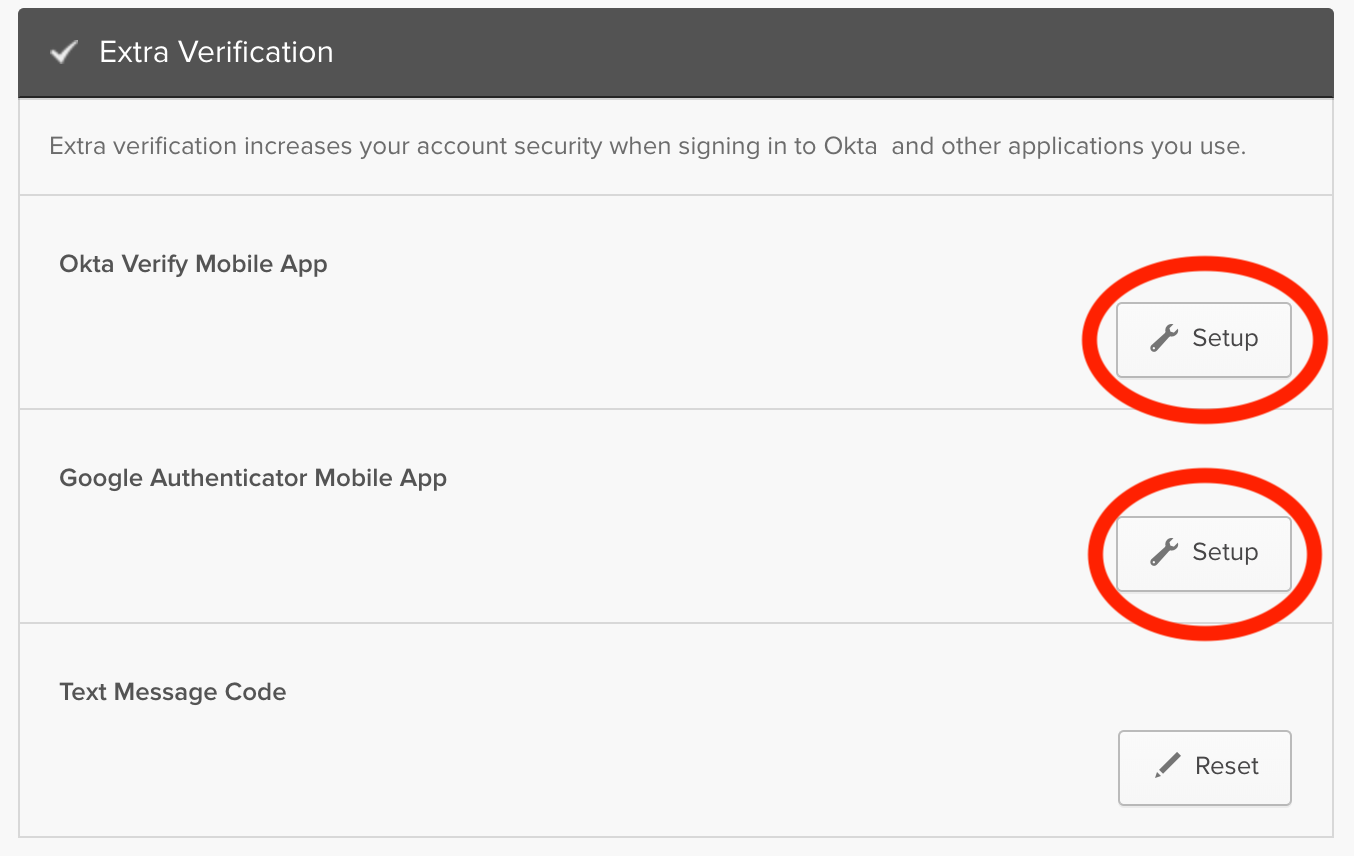The image size is (1354, 856).
Task: Click the wrench icon for Google Authenticator
Action: click(1163, 553)
